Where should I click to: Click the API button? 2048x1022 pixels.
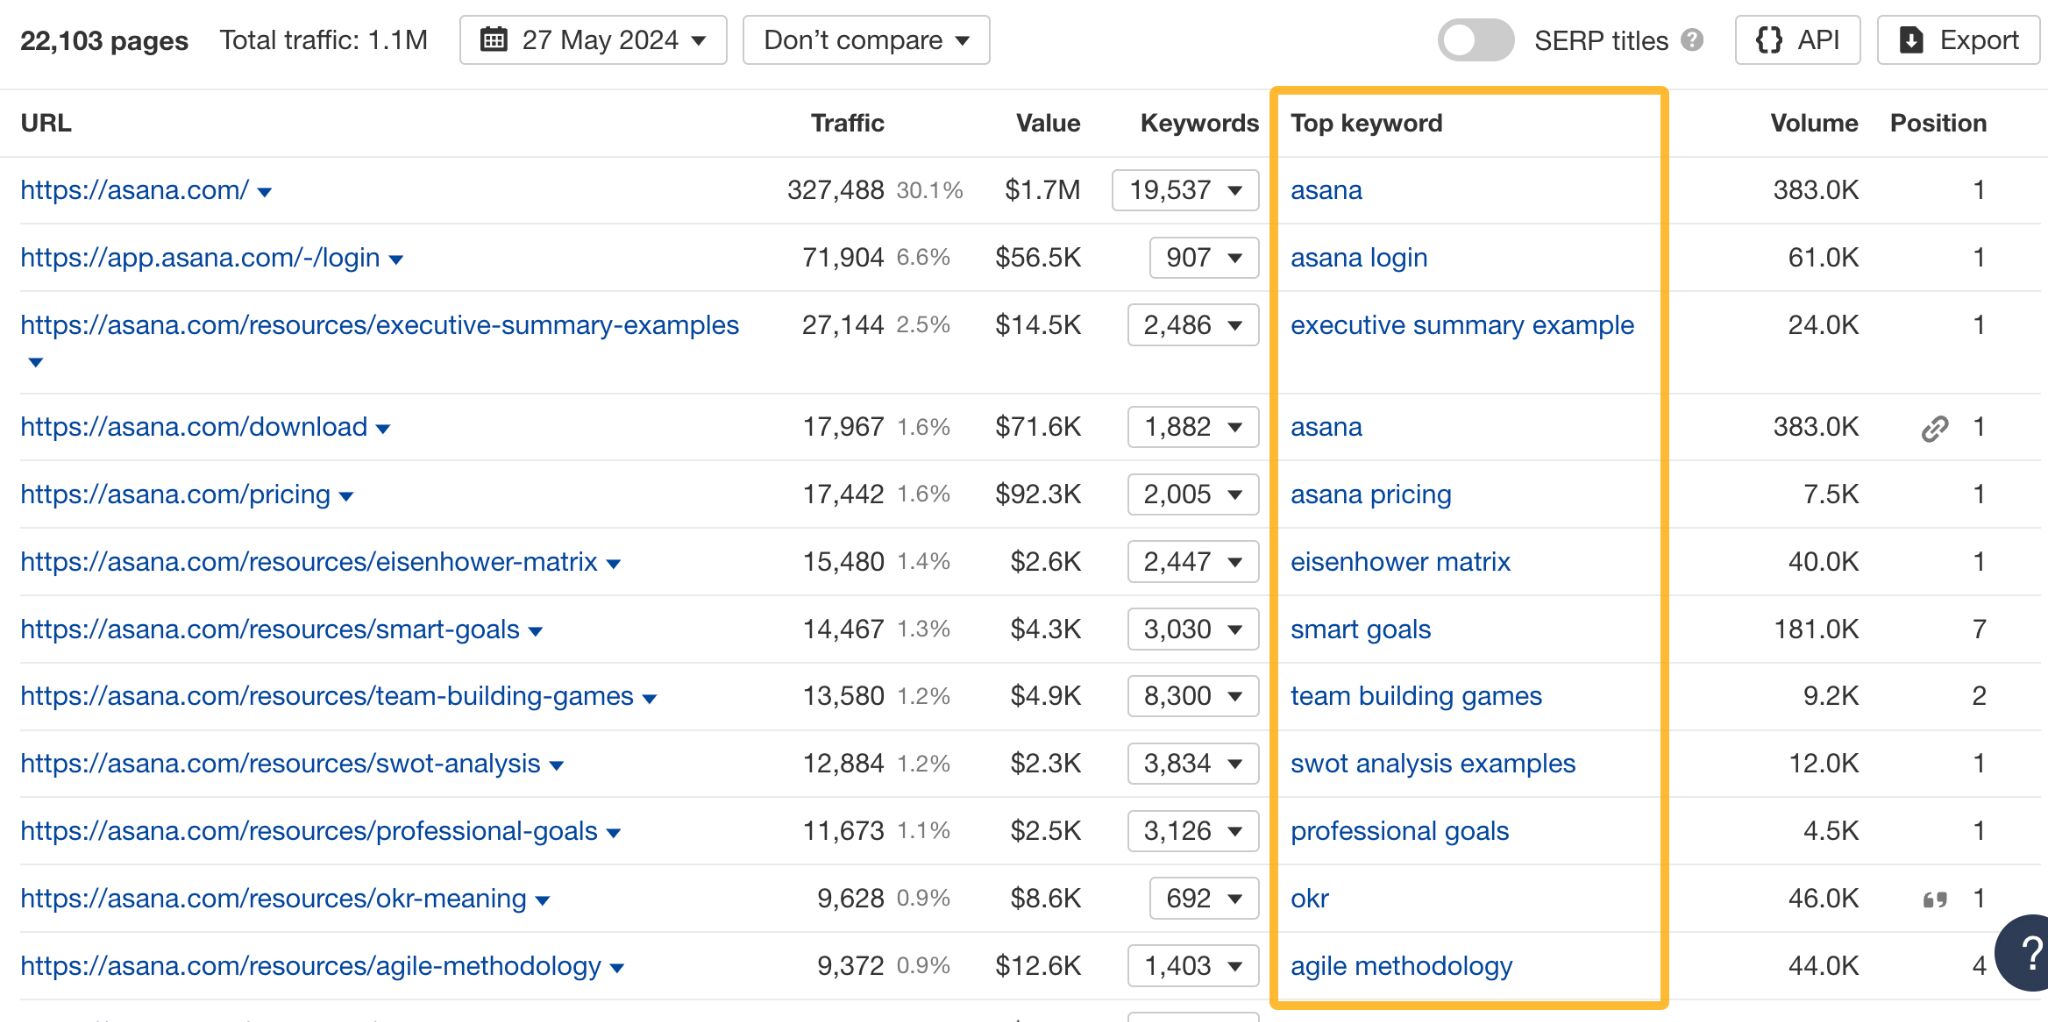pos(1797,40)
